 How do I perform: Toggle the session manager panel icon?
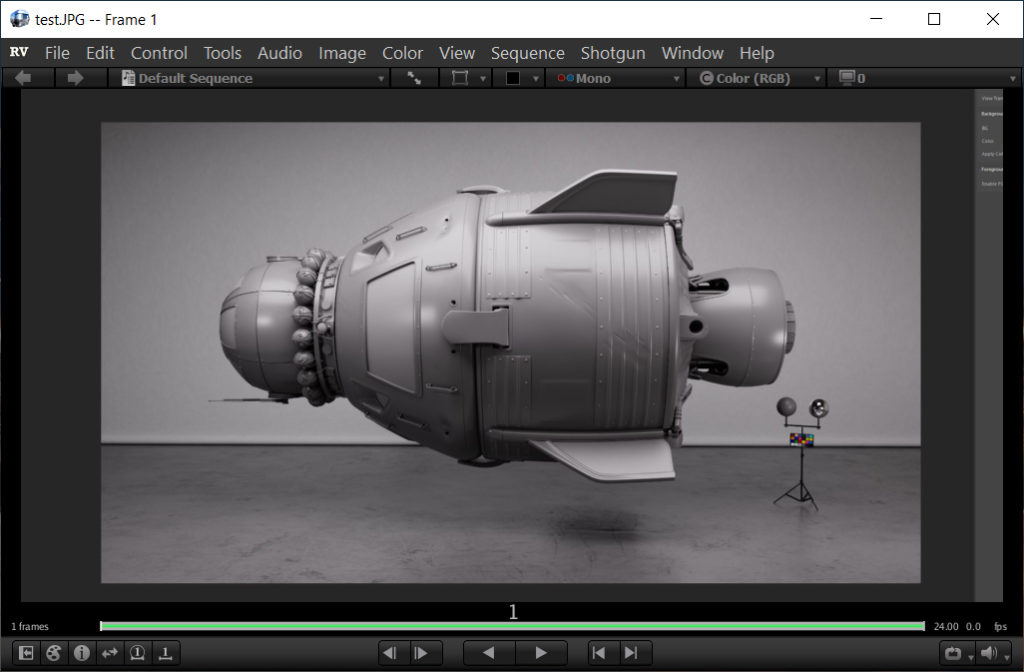[x=26, y=653]
